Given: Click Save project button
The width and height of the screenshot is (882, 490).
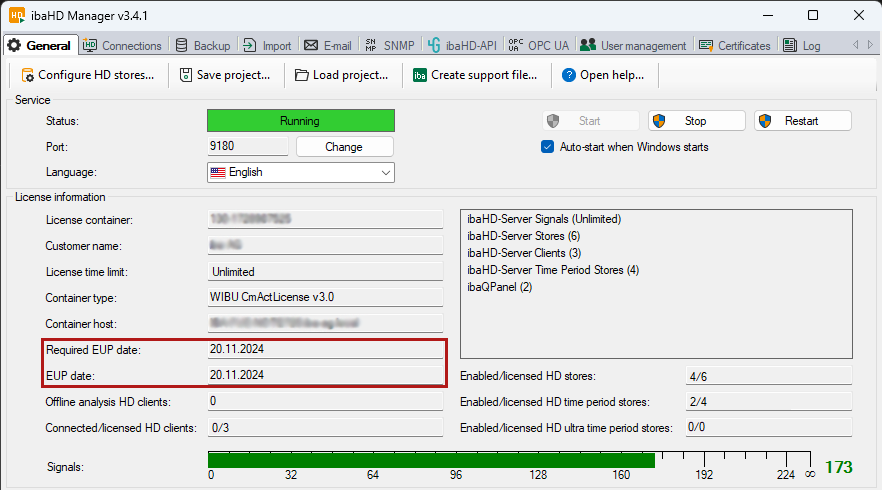Looking at the screenshot, I should click(225, 75).
